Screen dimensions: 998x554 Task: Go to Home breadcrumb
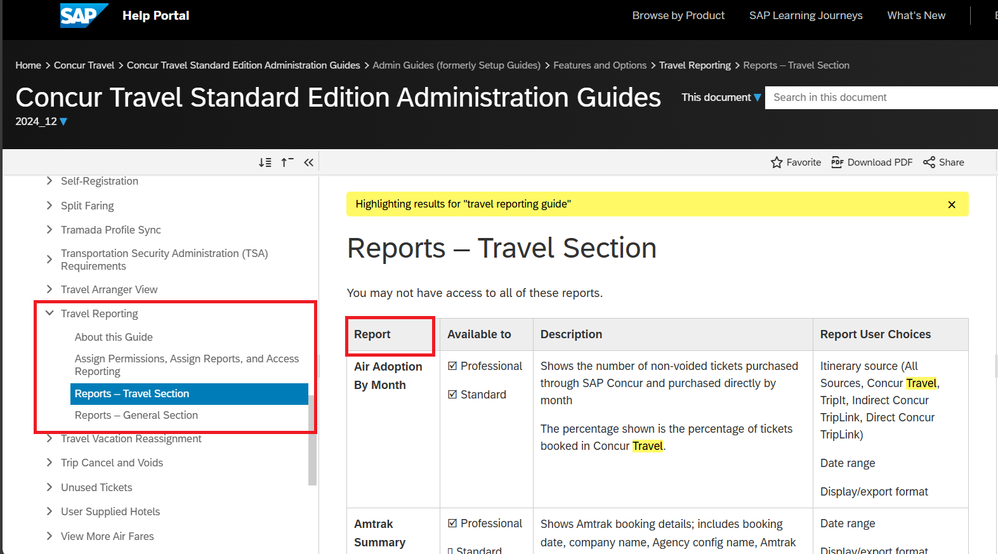point(28,65)
